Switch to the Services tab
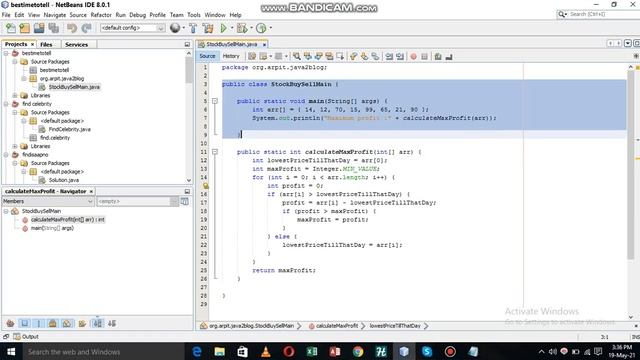640x360 pixels. (x=76, y=44)
